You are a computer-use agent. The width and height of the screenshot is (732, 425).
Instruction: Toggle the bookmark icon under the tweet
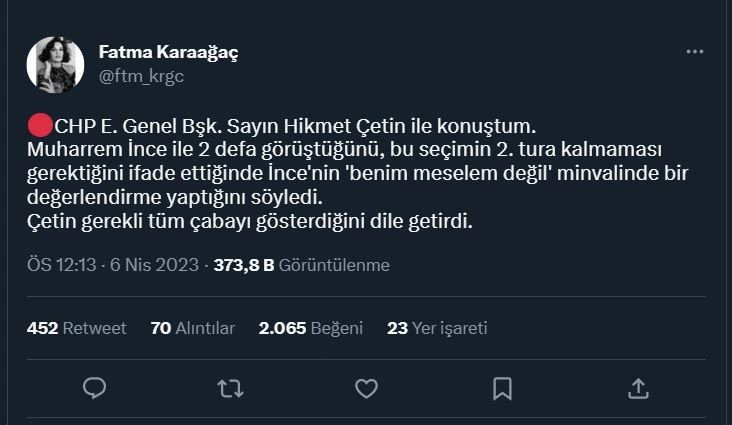[x=502, y=388]
